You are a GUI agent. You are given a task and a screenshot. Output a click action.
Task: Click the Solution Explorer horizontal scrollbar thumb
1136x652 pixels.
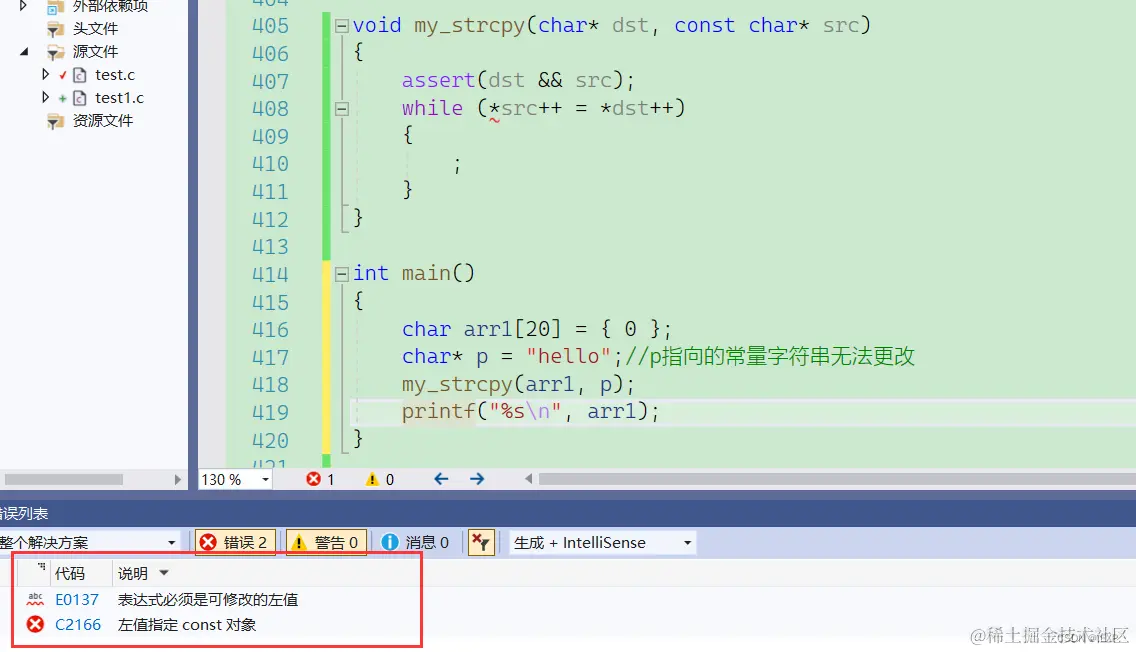click(x=64, y=480)
